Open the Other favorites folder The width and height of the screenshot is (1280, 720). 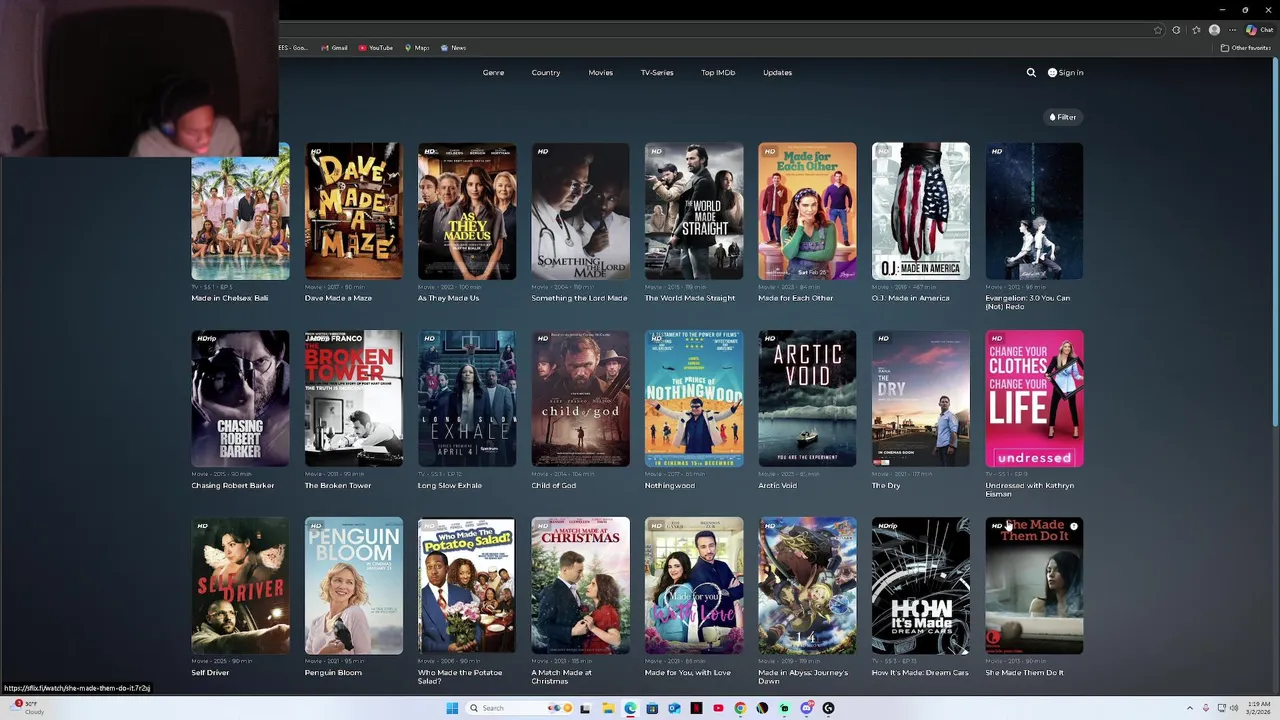pos(1246,48)
